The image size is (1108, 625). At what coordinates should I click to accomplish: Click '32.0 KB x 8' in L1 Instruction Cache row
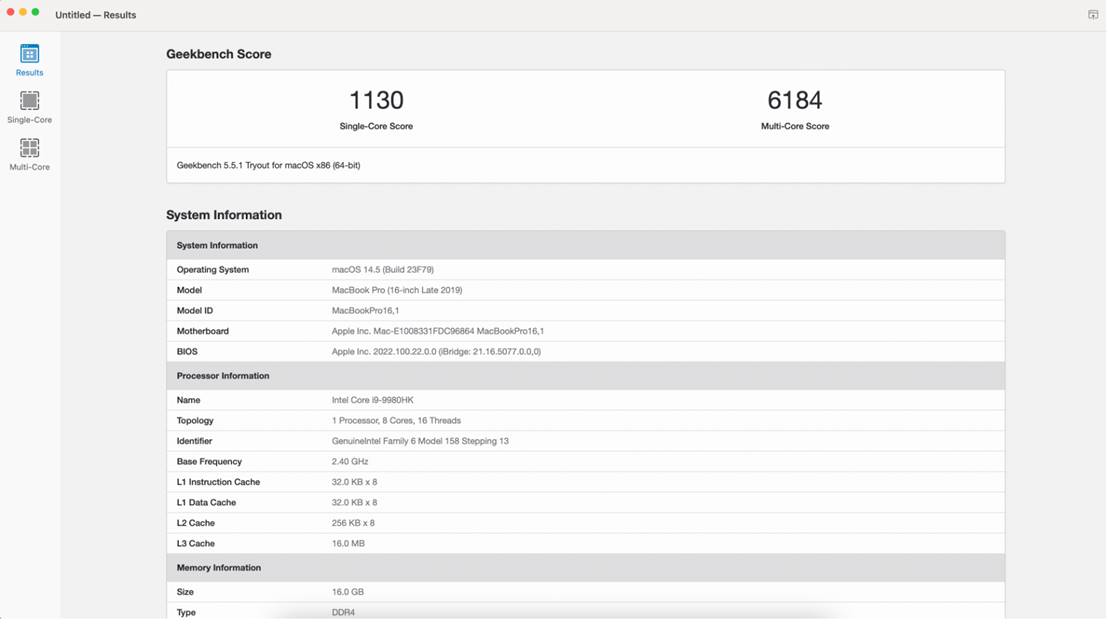[x=355, y=482]
